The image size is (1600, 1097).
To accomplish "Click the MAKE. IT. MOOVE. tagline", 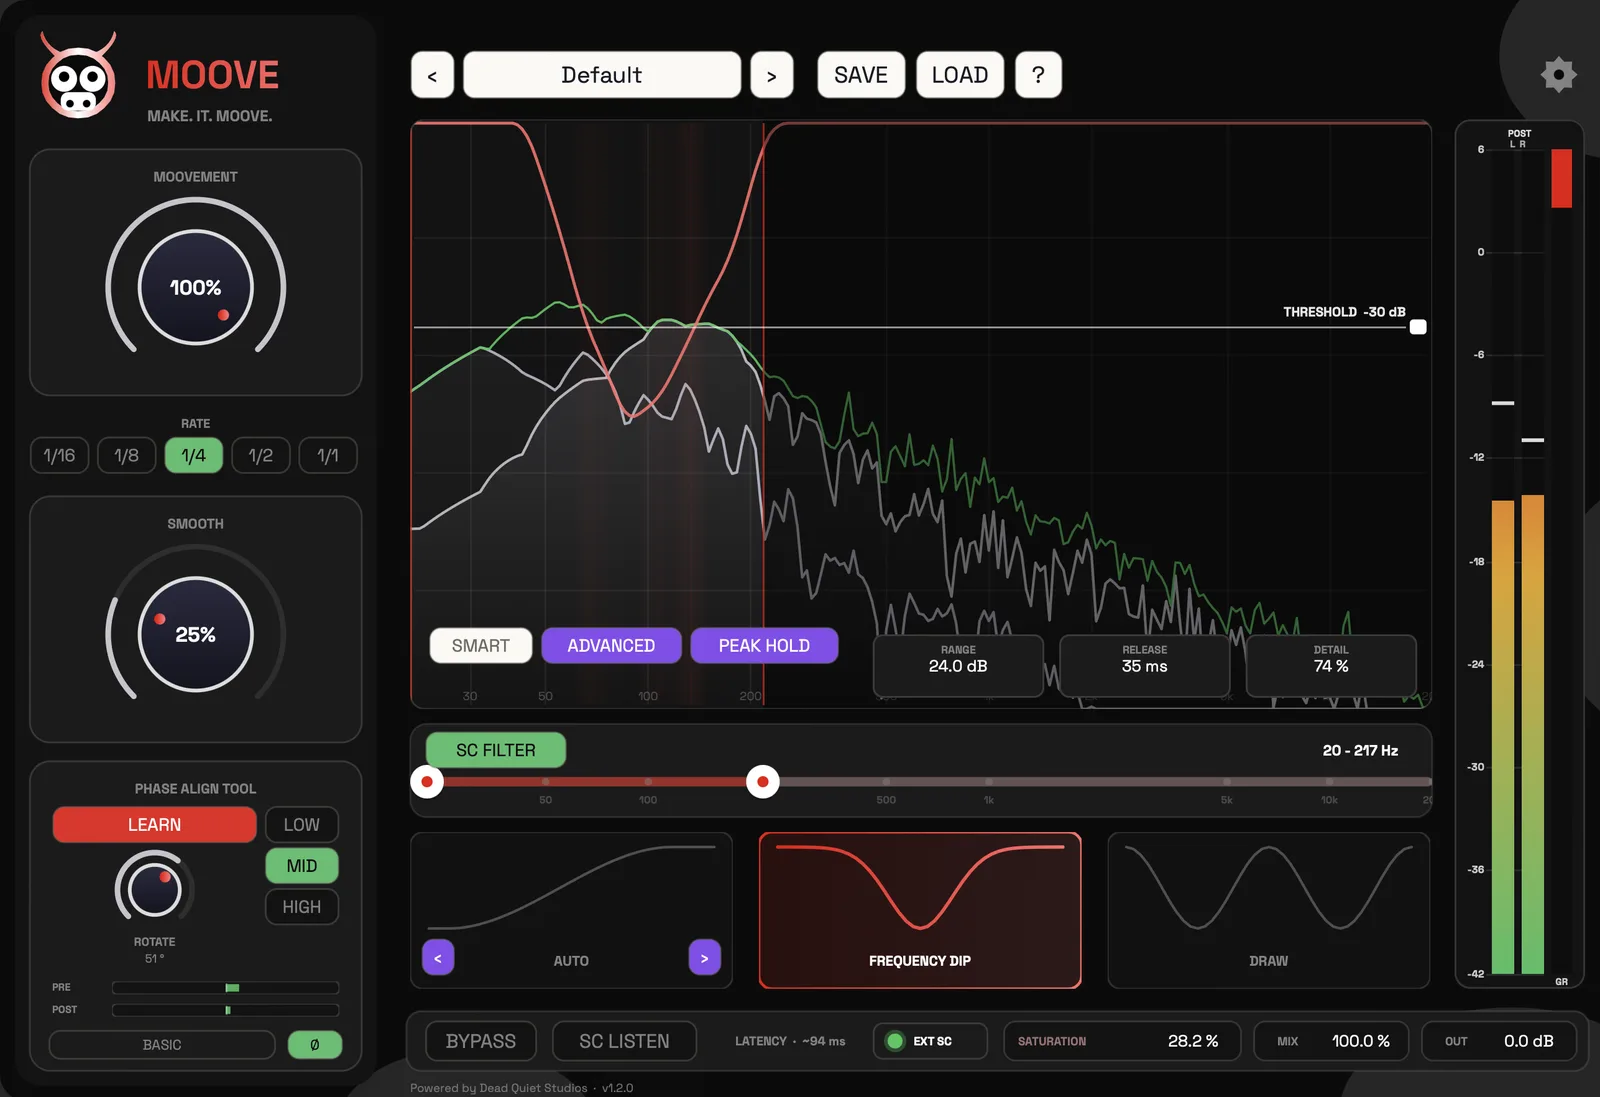I will pos(210,116).
